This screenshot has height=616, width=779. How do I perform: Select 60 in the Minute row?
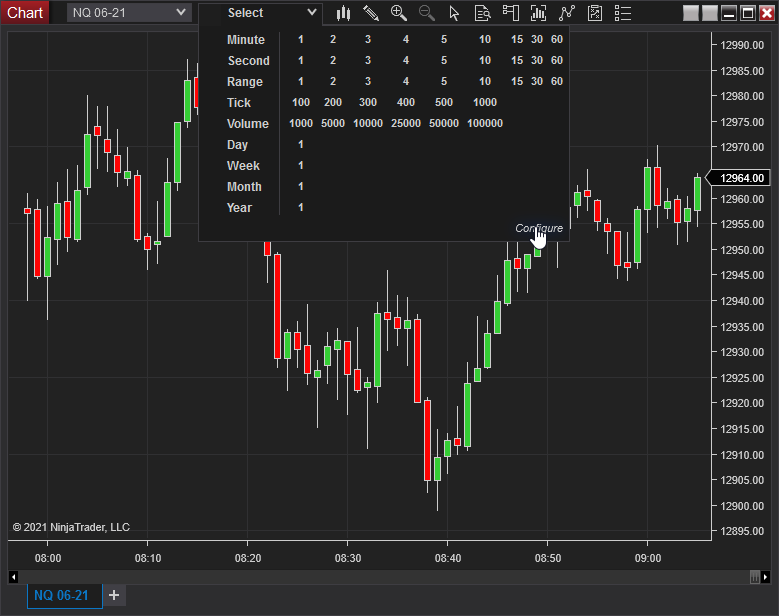tap(557, 39)
